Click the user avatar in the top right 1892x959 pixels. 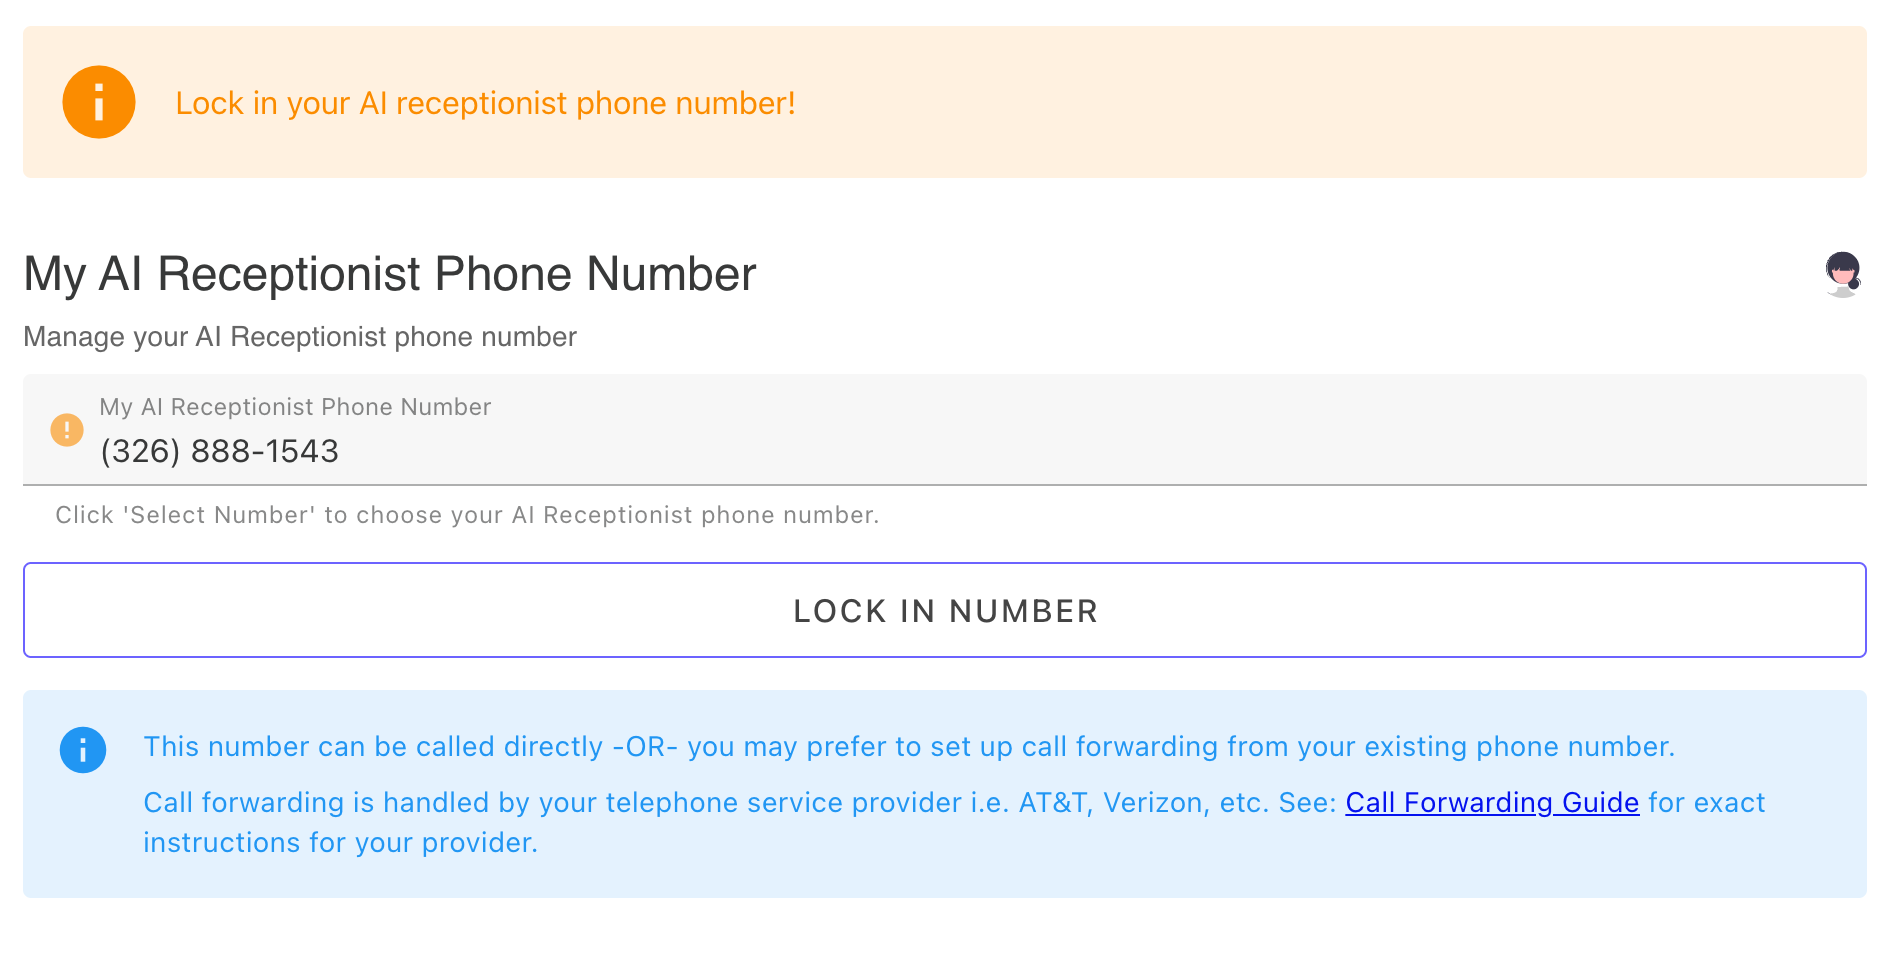pyautogui.click(x=1843, y=273)
